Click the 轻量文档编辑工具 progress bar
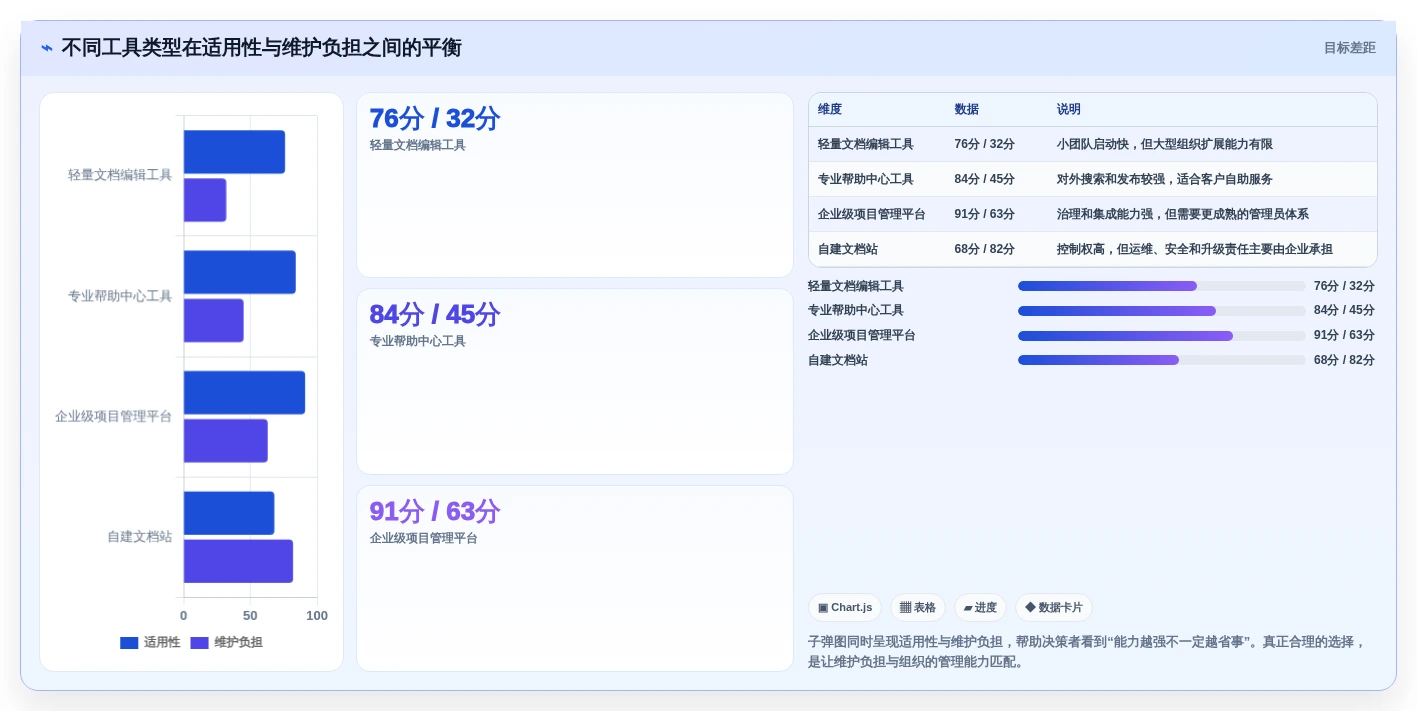 (1161, 286)
